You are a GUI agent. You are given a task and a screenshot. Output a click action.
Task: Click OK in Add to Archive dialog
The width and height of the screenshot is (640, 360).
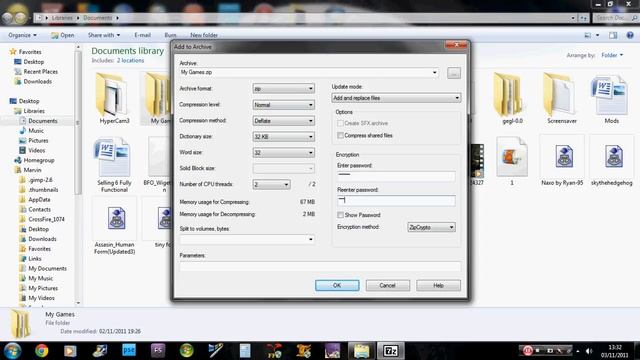click(x=337, y=285)
